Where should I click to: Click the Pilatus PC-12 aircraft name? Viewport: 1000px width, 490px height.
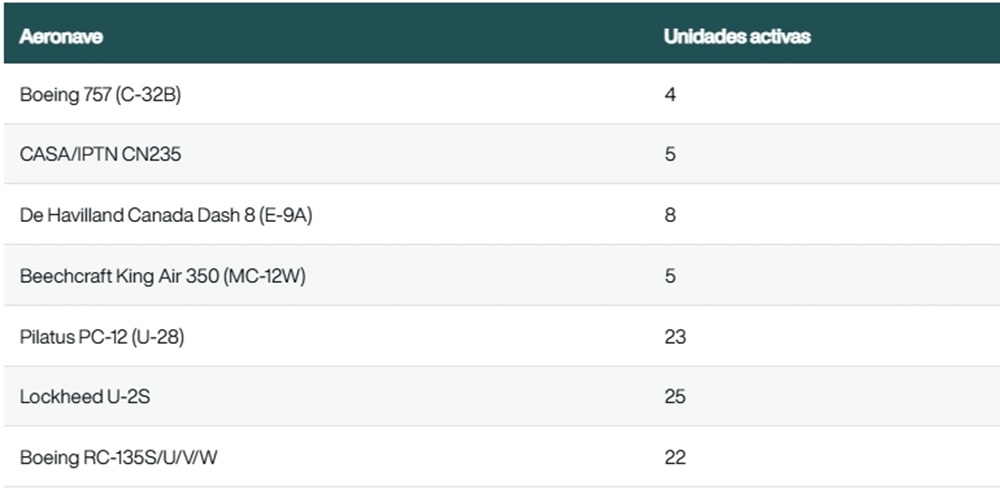75,337
